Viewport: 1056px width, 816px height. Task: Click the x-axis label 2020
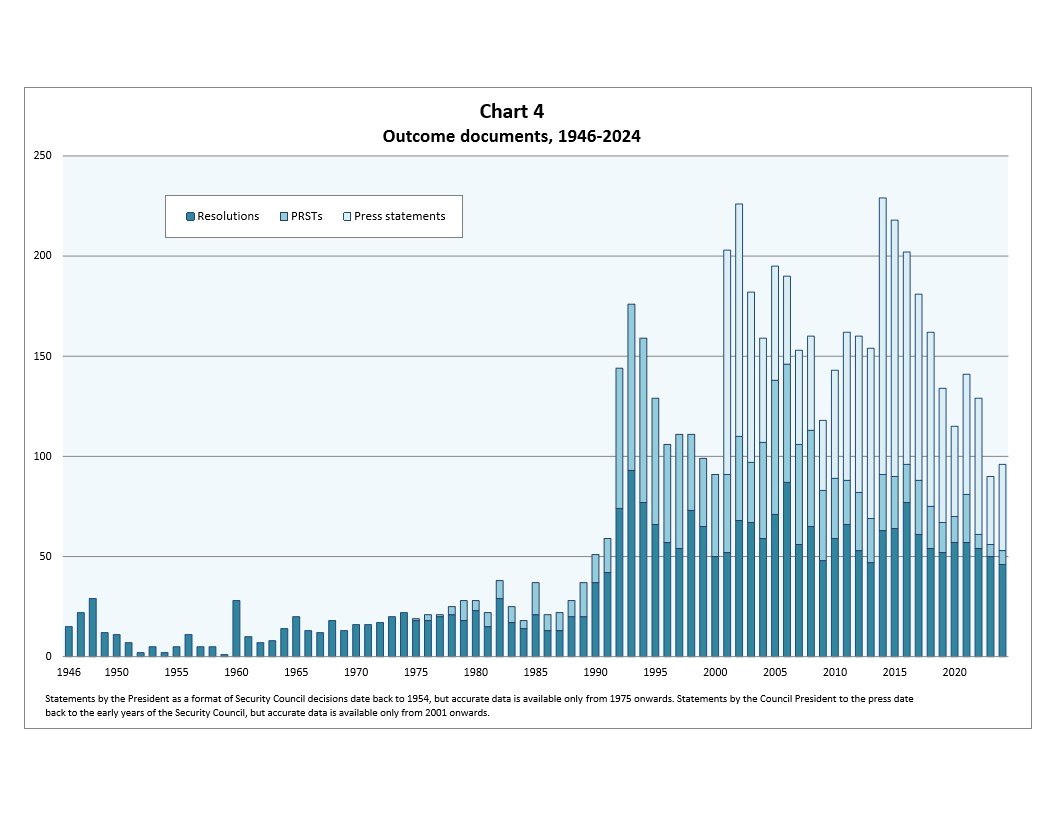coord(954,672)
